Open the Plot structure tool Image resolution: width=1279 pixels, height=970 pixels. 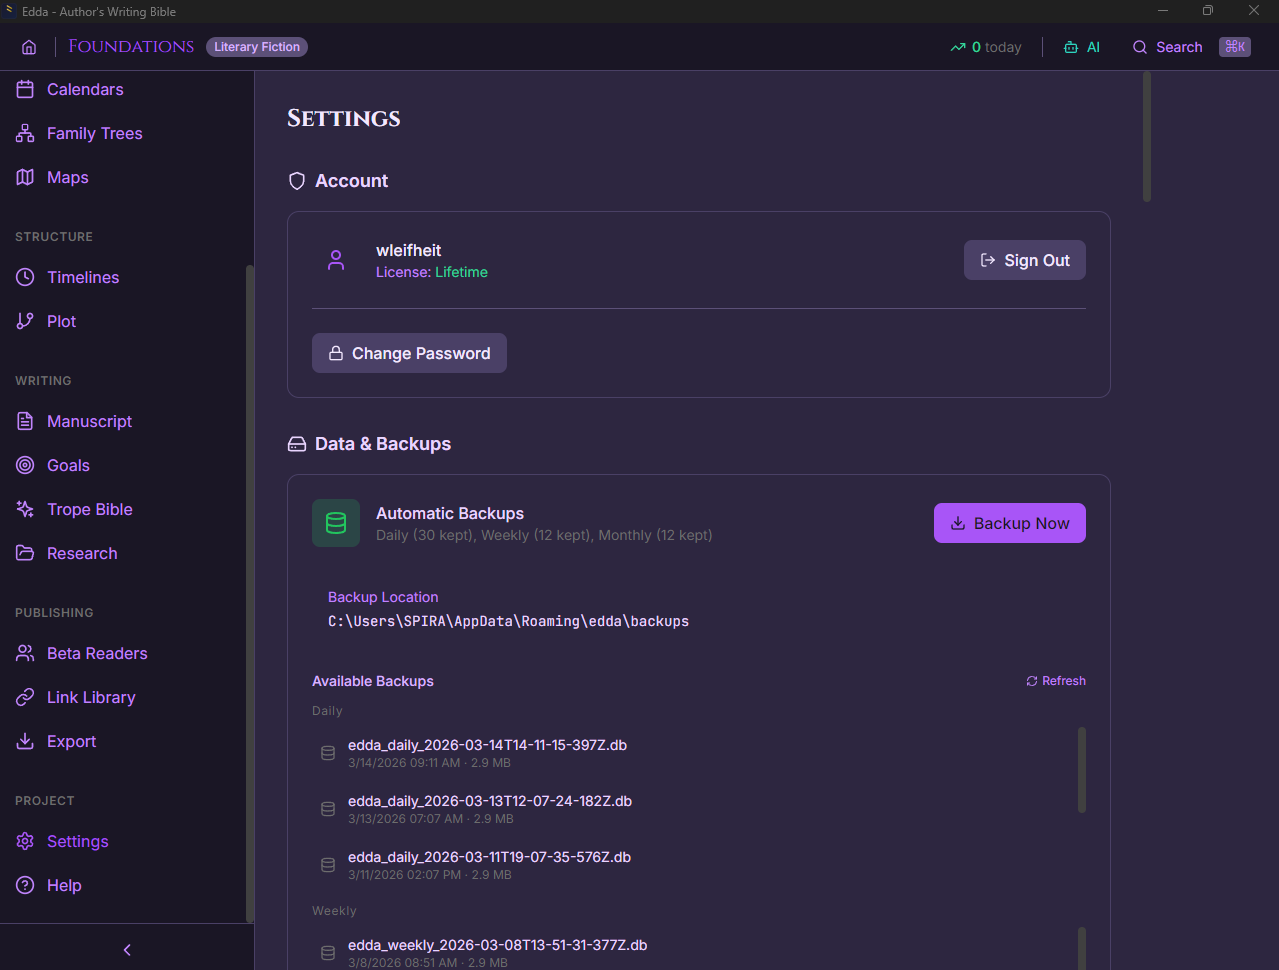(x=60, y=321)
